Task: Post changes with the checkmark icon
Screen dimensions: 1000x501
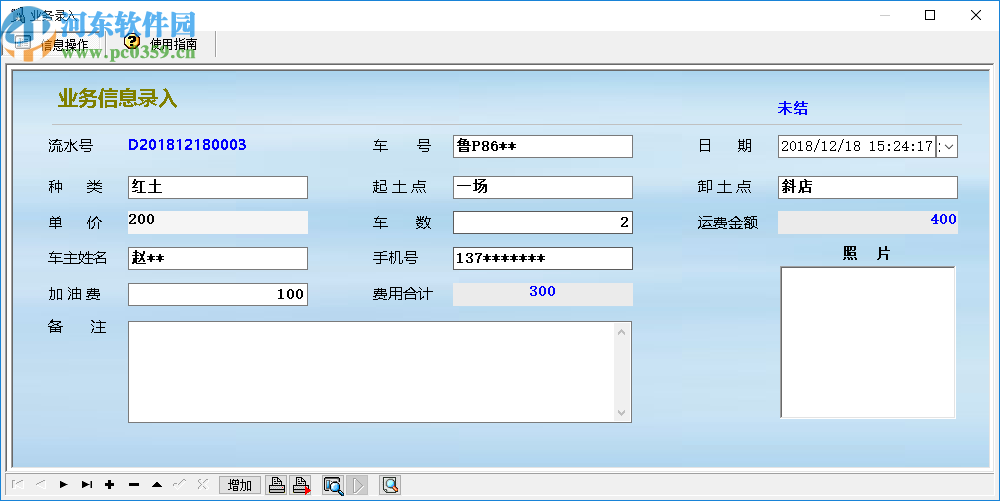Action: (x=180, y=485)
